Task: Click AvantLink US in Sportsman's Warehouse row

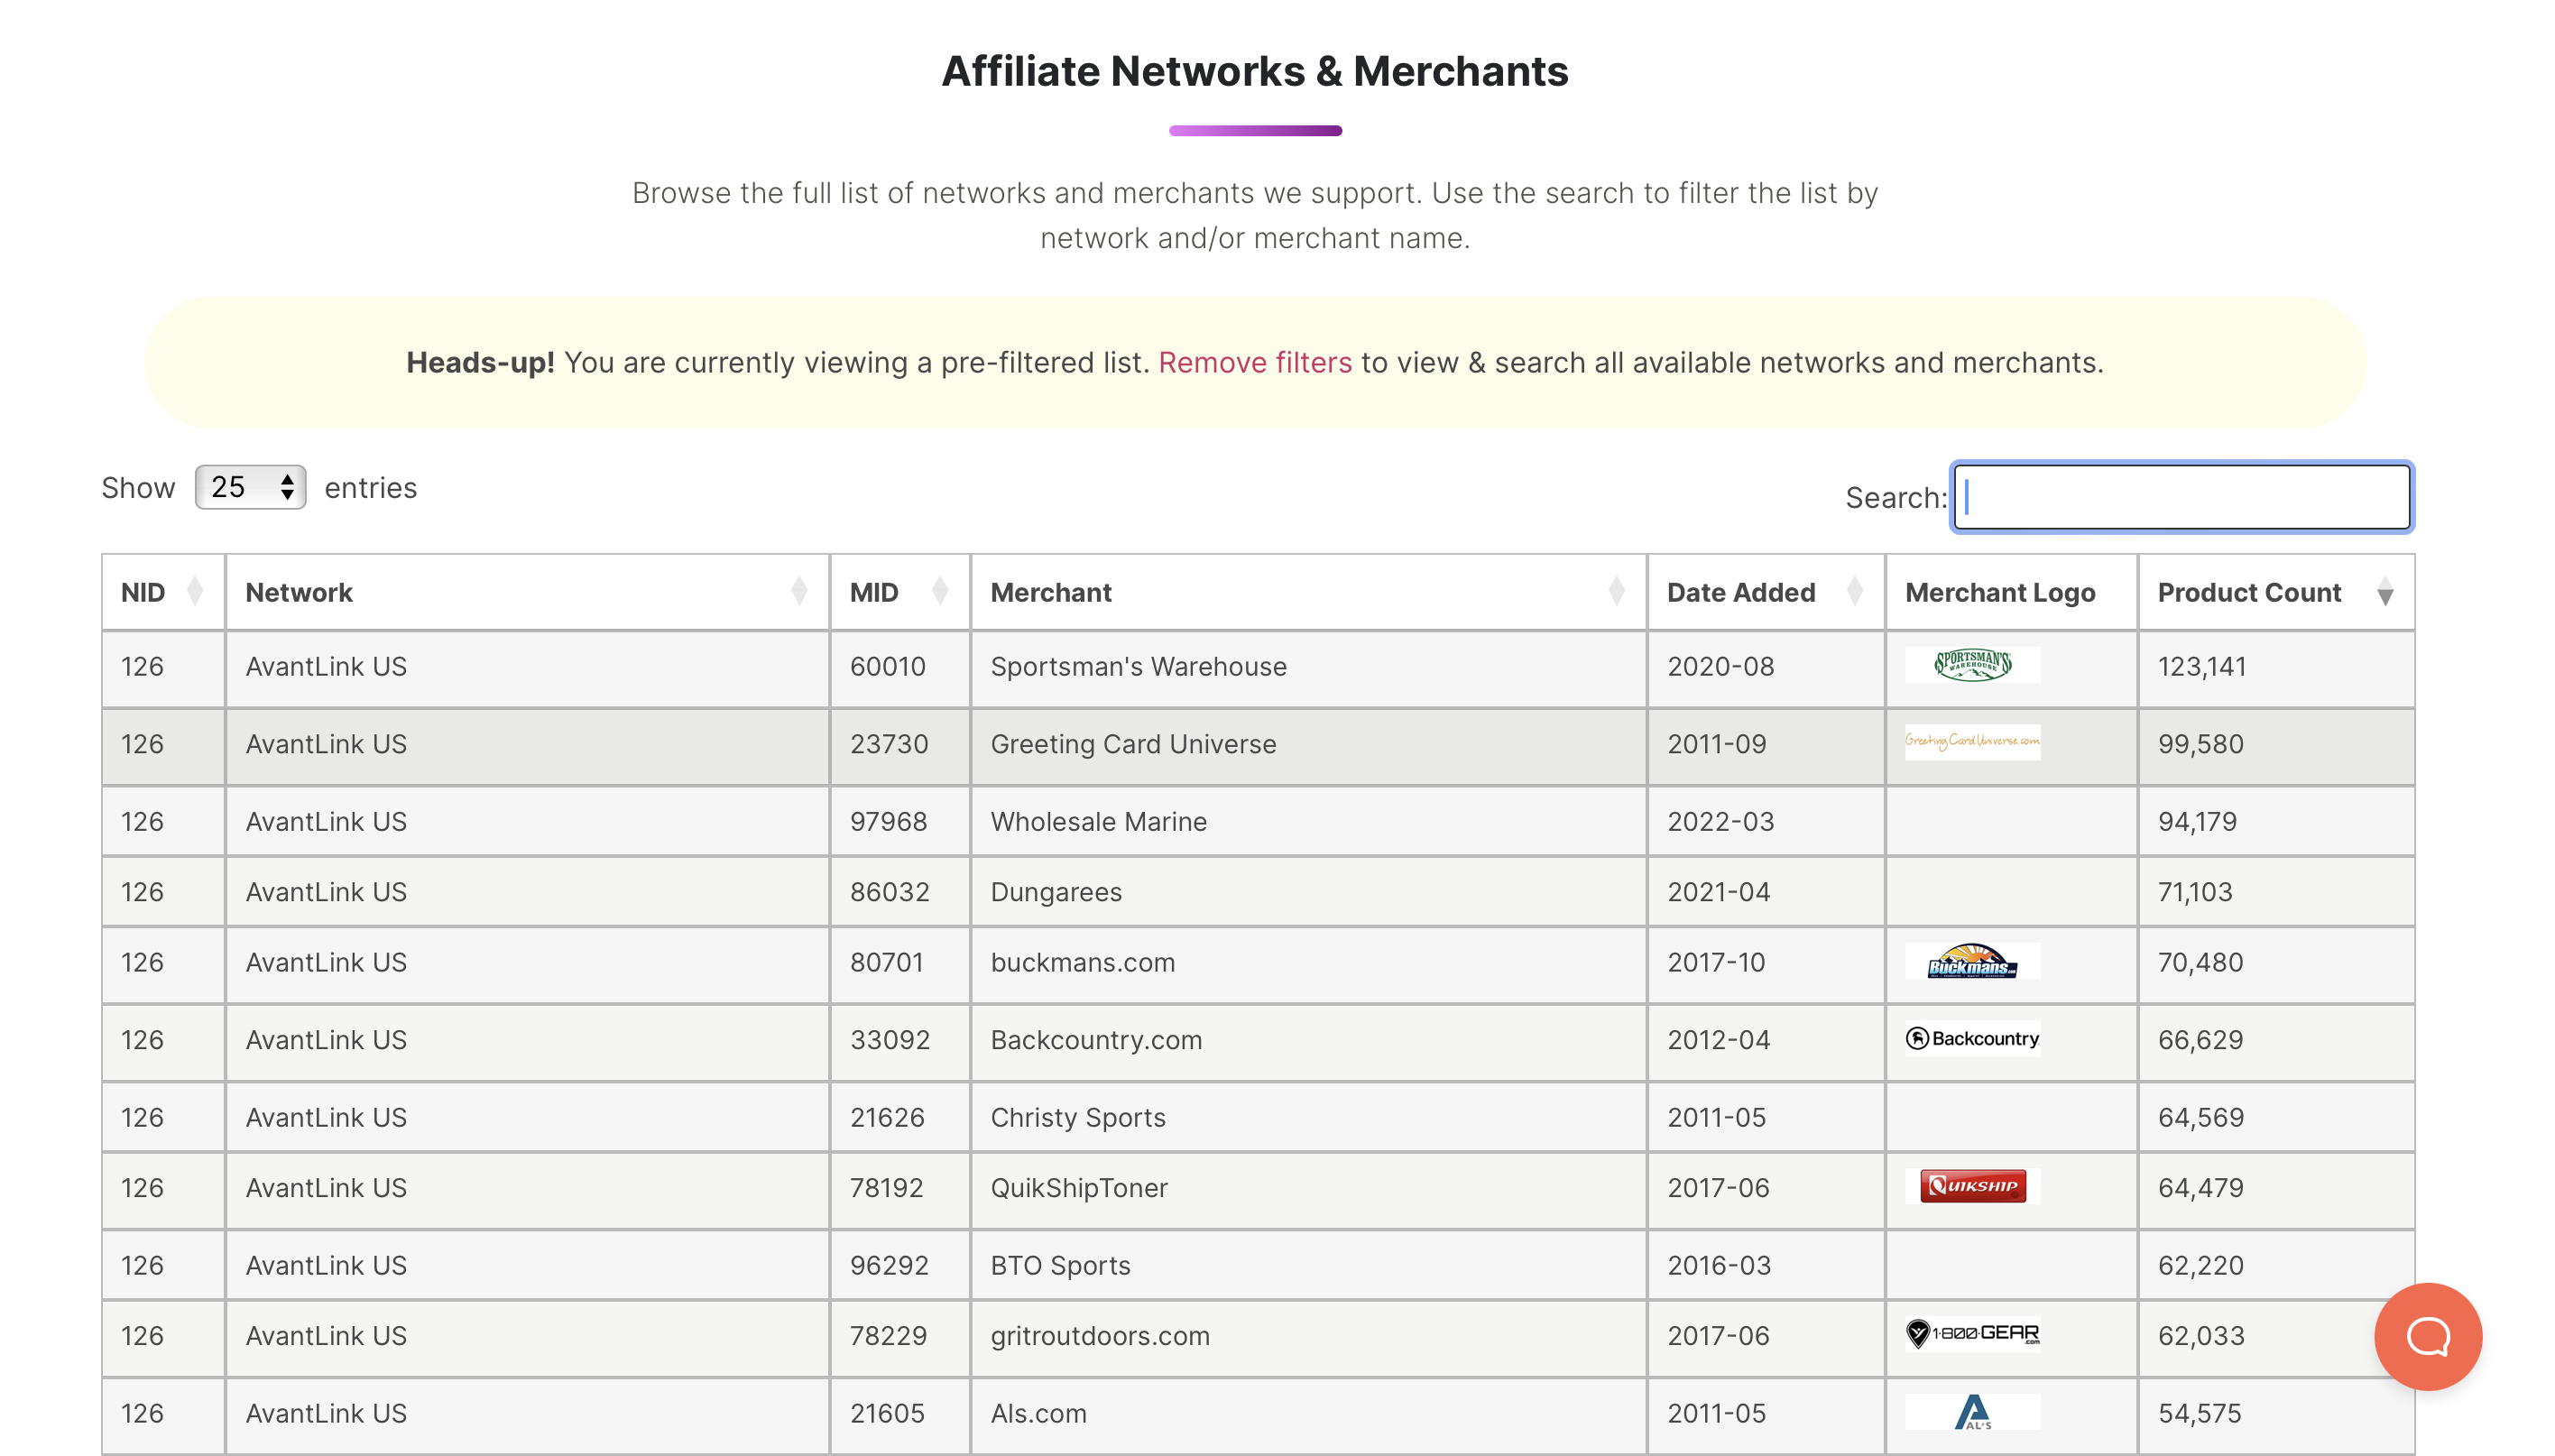Action: coord(326,666)
